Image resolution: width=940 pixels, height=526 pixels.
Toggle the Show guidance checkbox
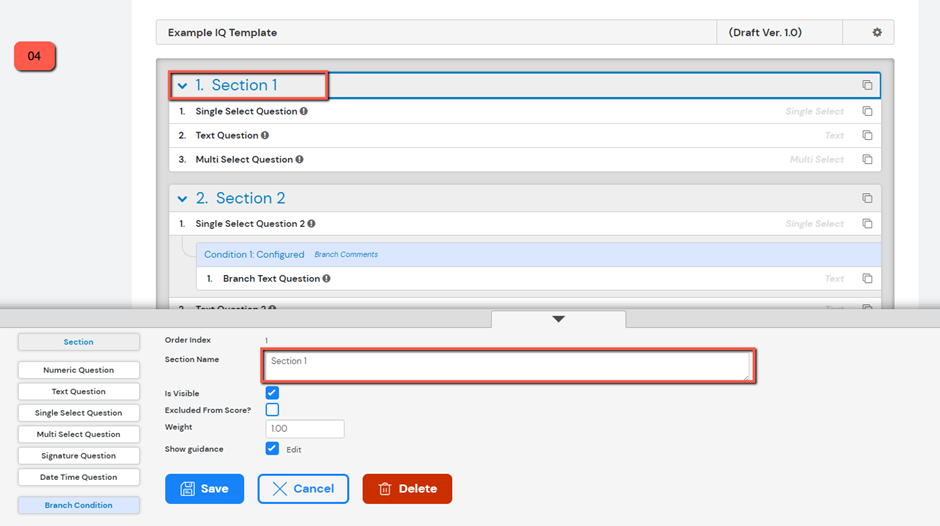[x=272, y=449]
